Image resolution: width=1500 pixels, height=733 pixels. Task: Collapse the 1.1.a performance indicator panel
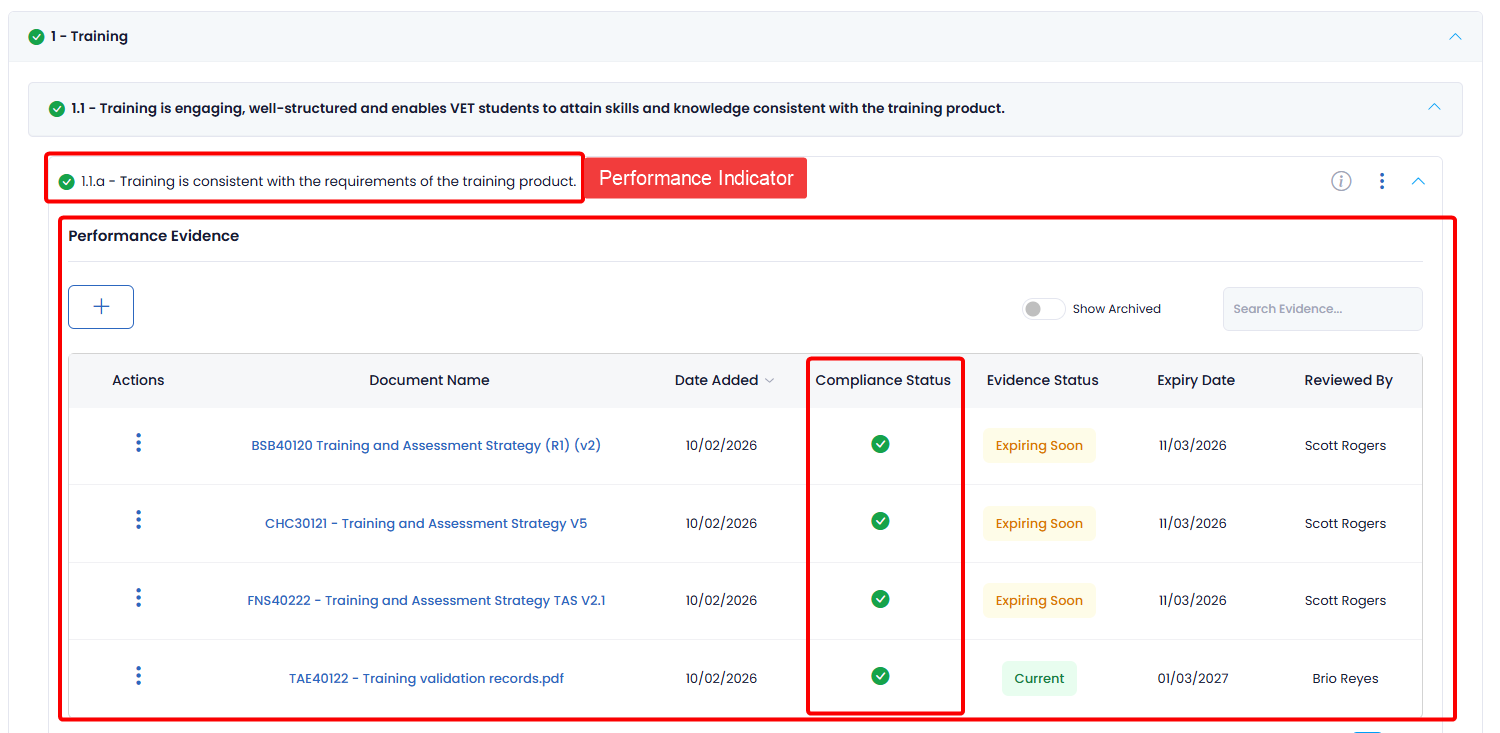pos(1418,181)
